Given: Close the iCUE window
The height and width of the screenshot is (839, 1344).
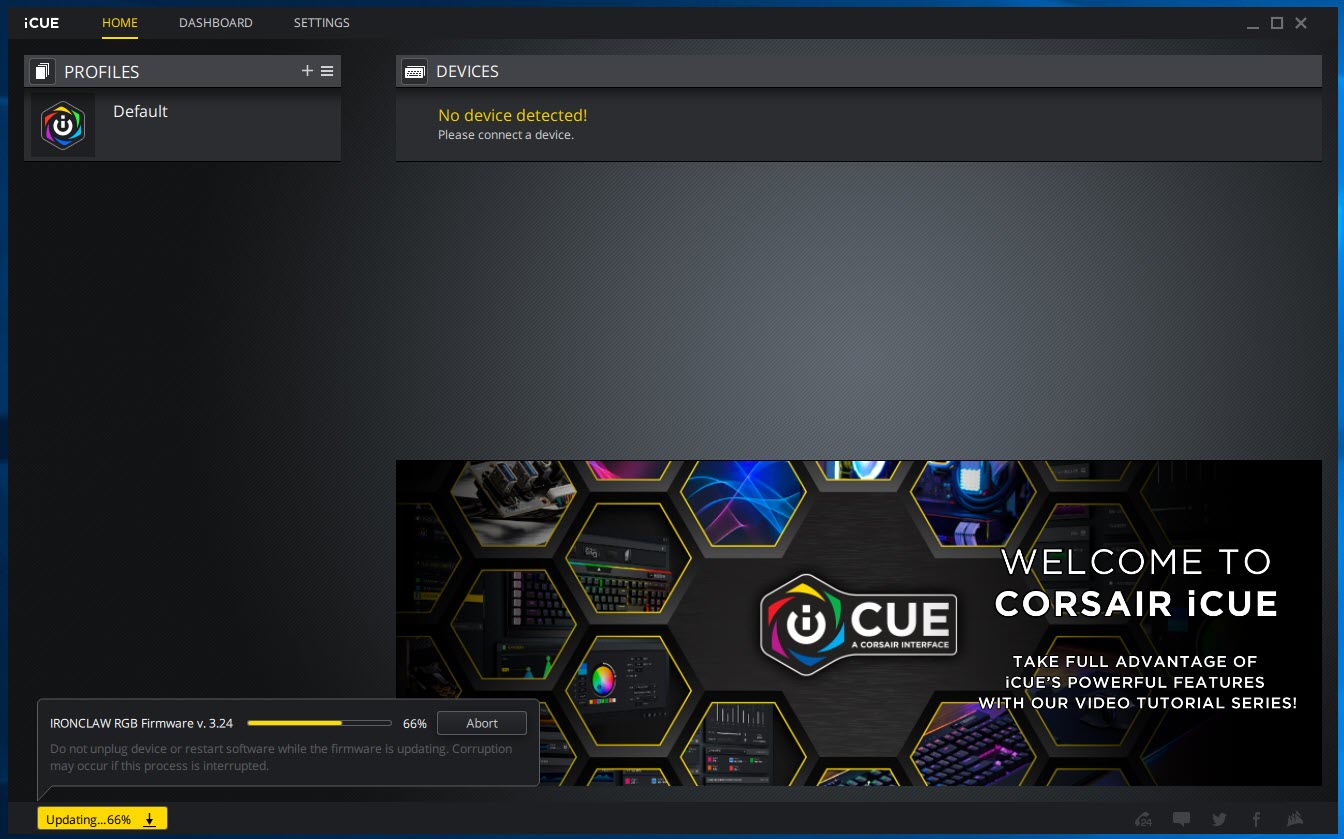Looking at the screenshot, I should 1301,23.
